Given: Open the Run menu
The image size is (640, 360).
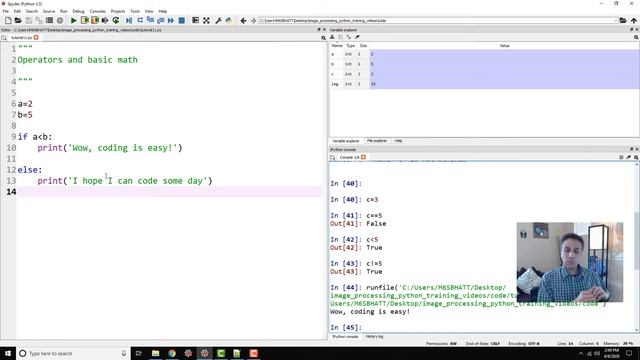Looking at the screenshot, I should [x=64, y=11].
